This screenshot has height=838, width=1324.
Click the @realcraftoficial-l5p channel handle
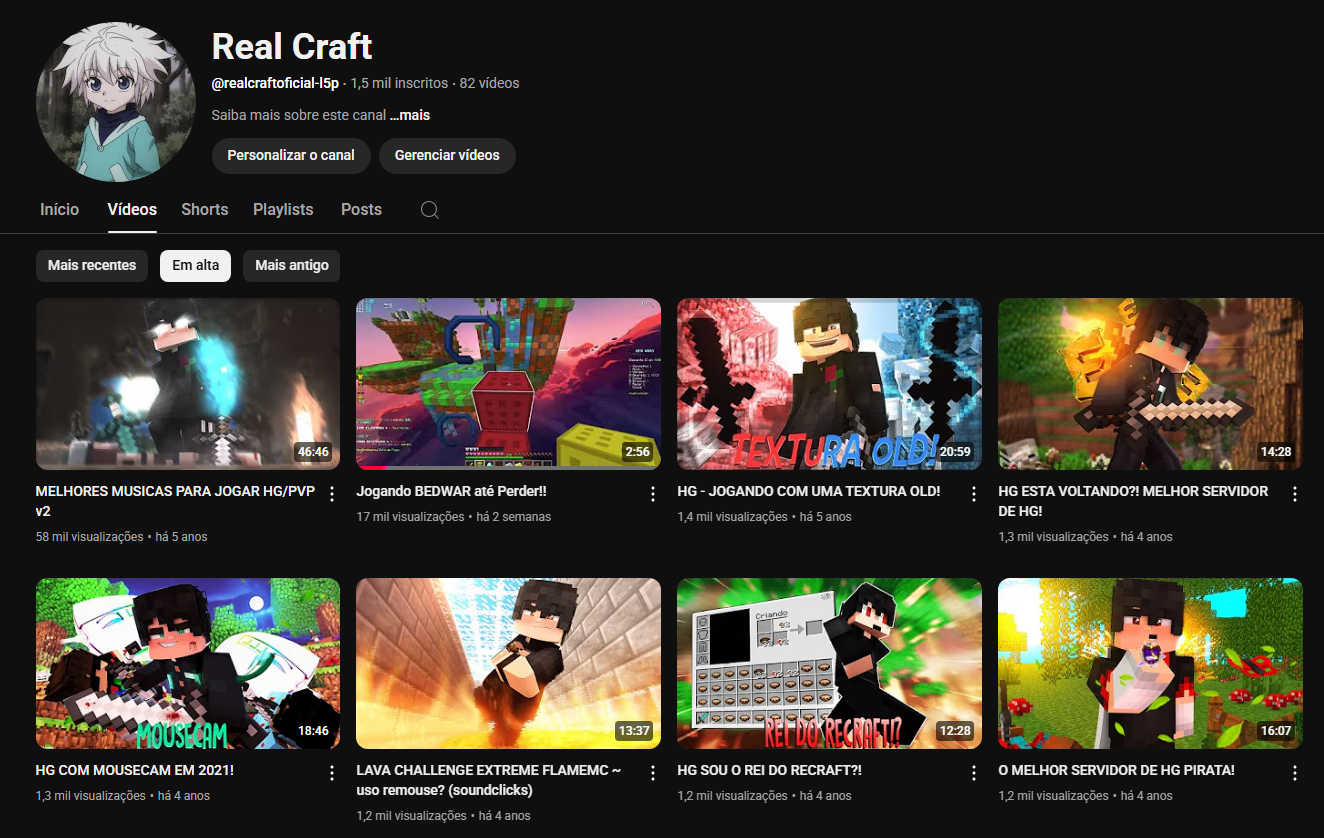point(275,83)
